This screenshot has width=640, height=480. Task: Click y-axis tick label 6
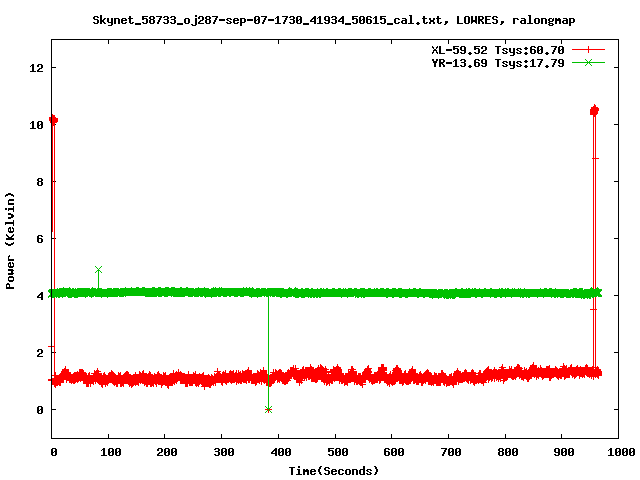[40, 239]
